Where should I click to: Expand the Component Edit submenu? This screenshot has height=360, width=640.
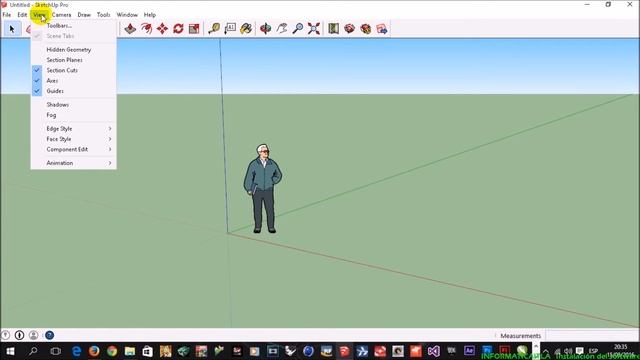click(x=73, y=149)
